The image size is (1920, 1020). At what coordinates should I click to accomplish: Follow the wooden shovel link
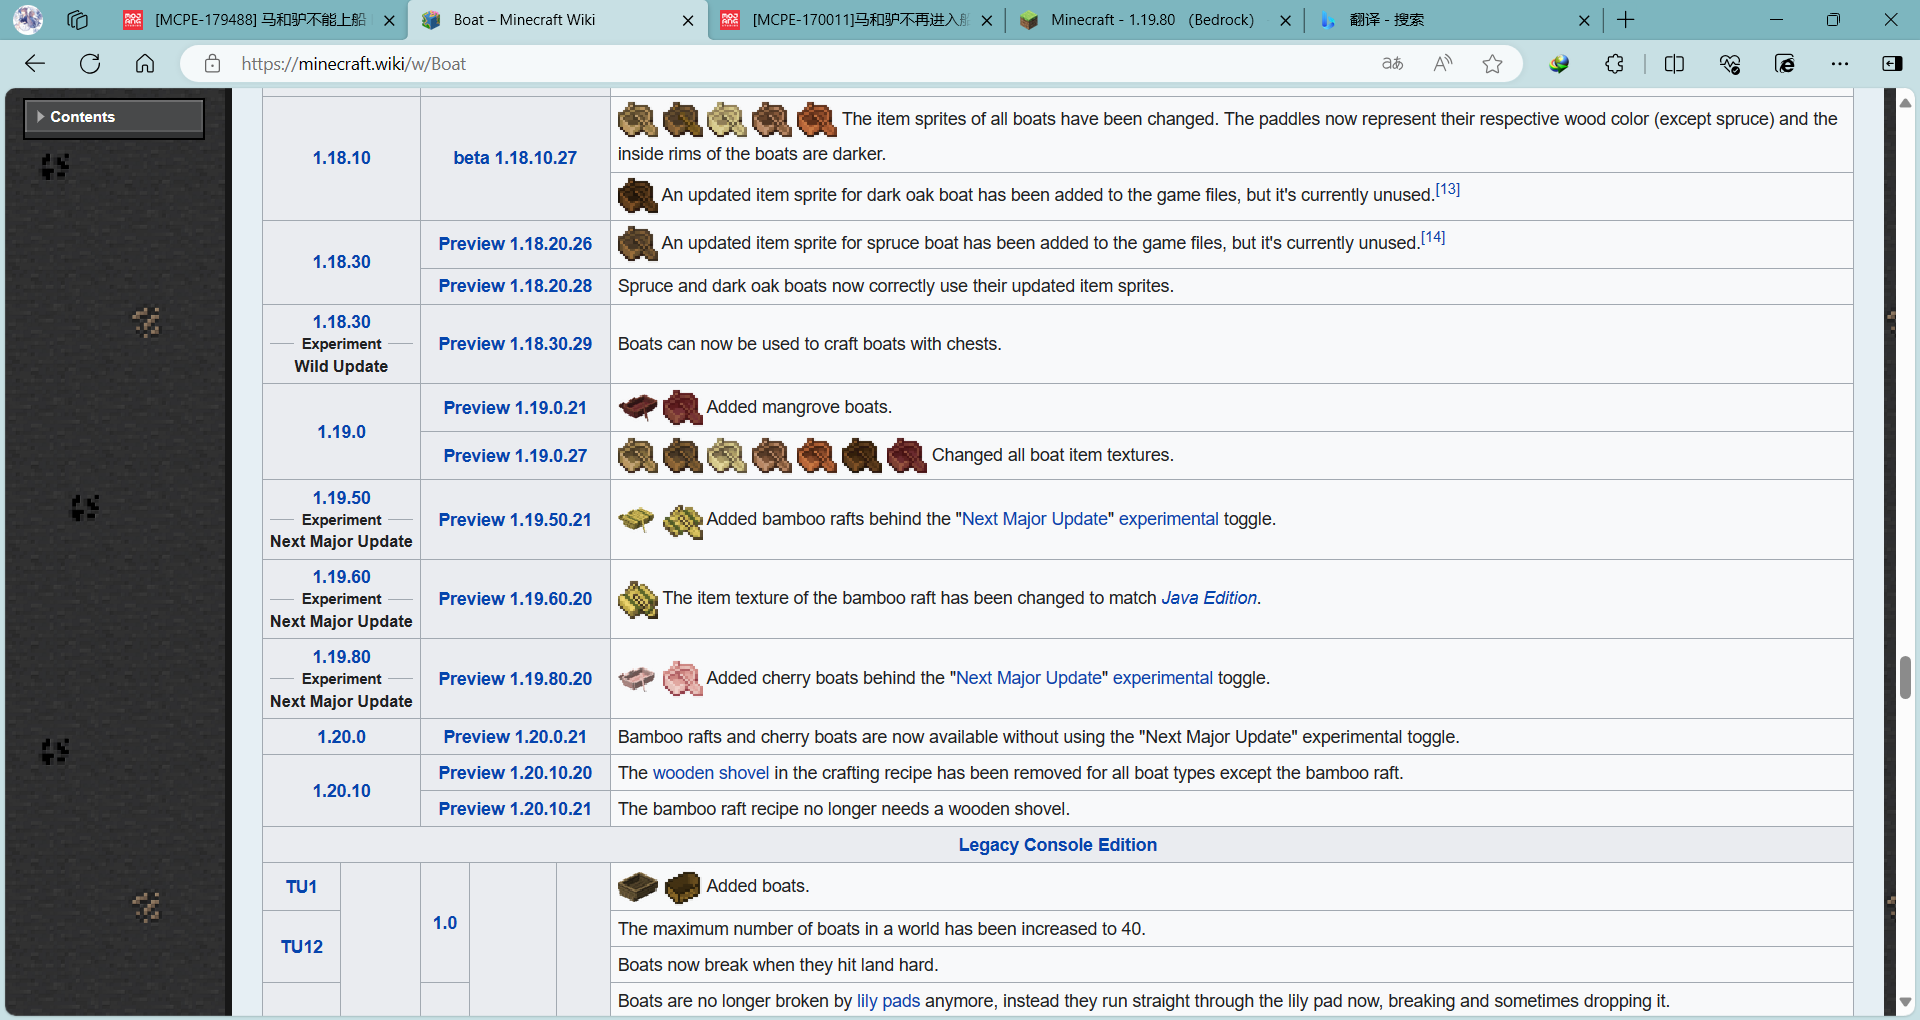(710, 773)
